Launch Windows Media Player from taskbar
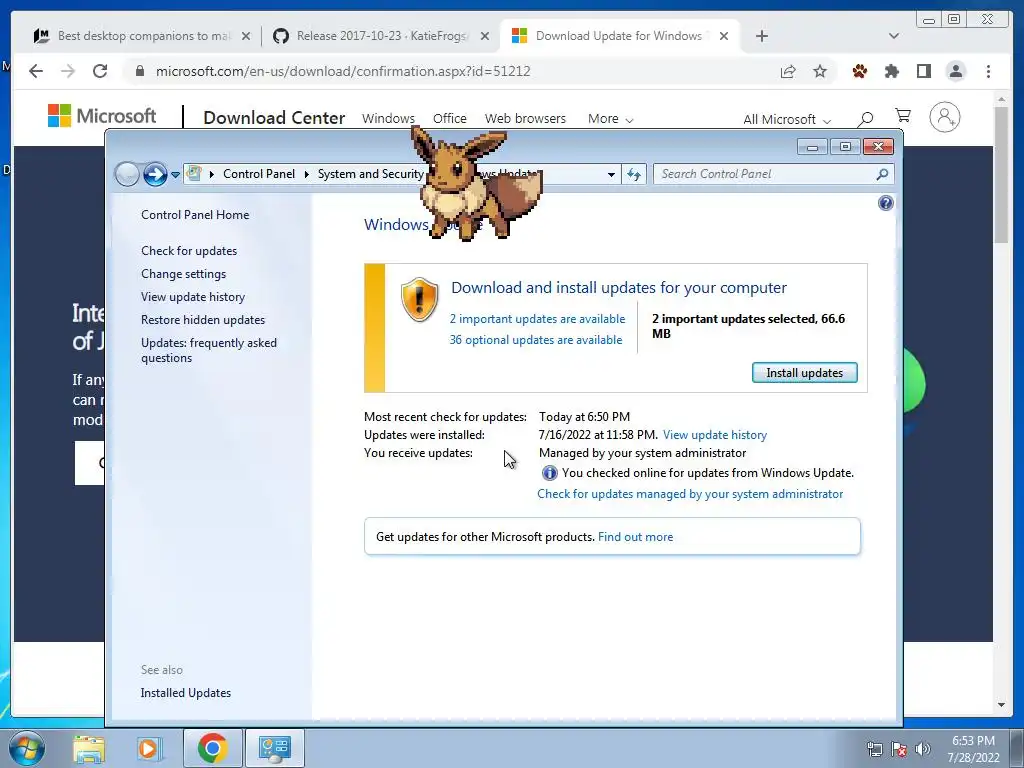Screen dimensions: 1024x768 pos(149,748)
